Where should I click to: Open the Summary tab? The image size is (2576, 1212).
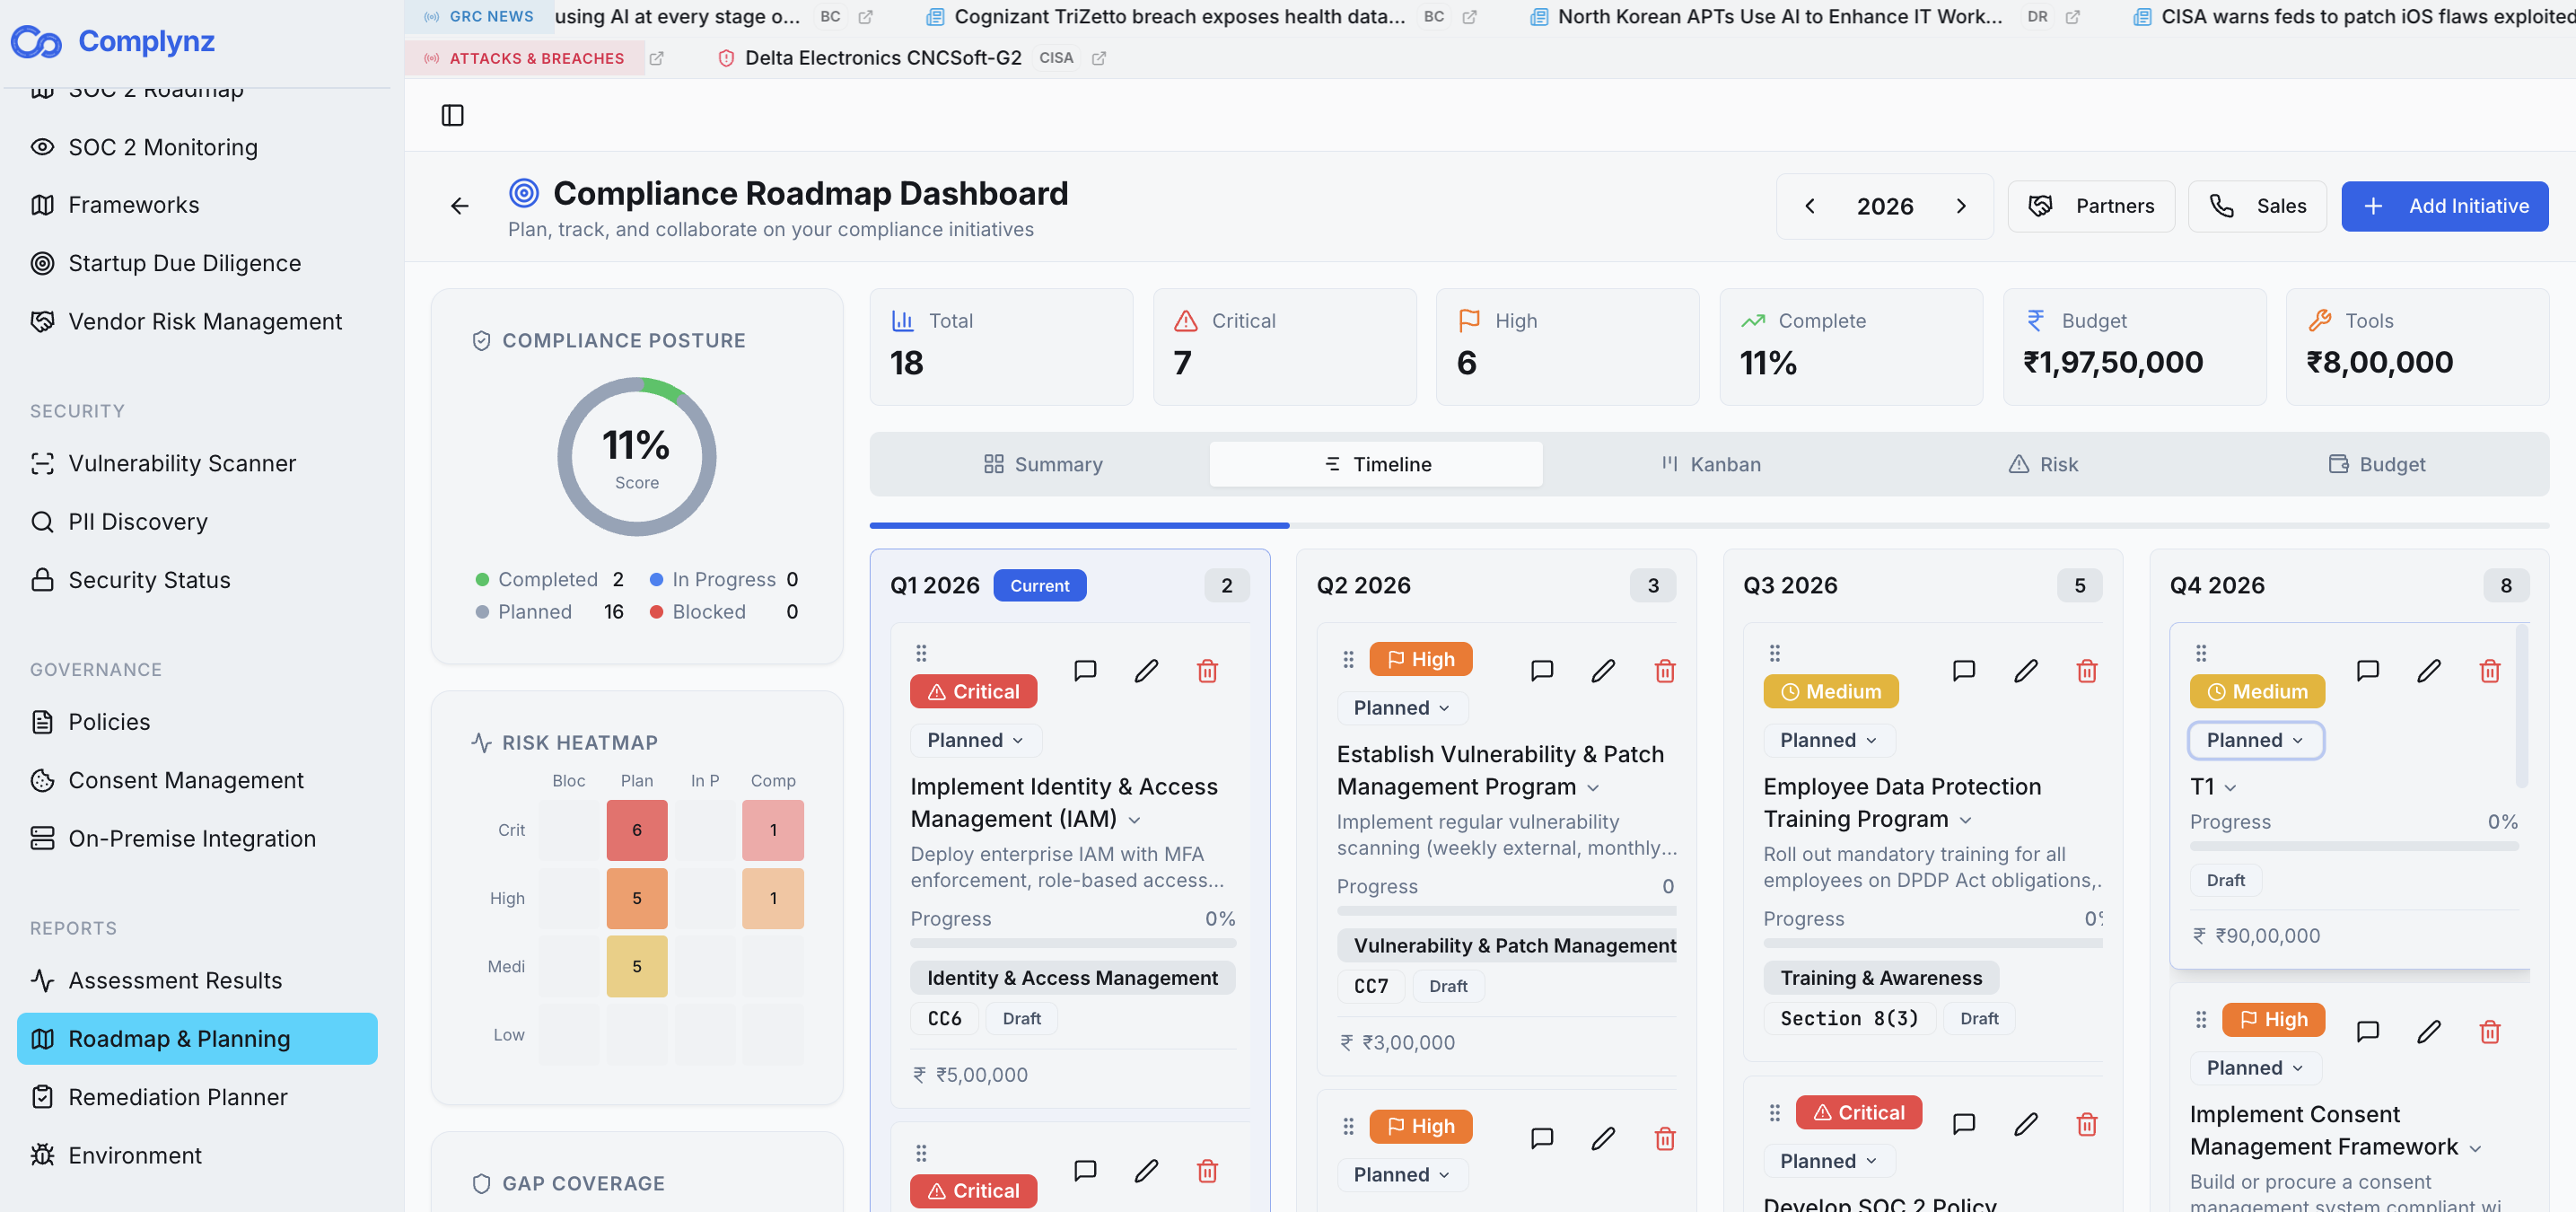[x=1042, y=464]
